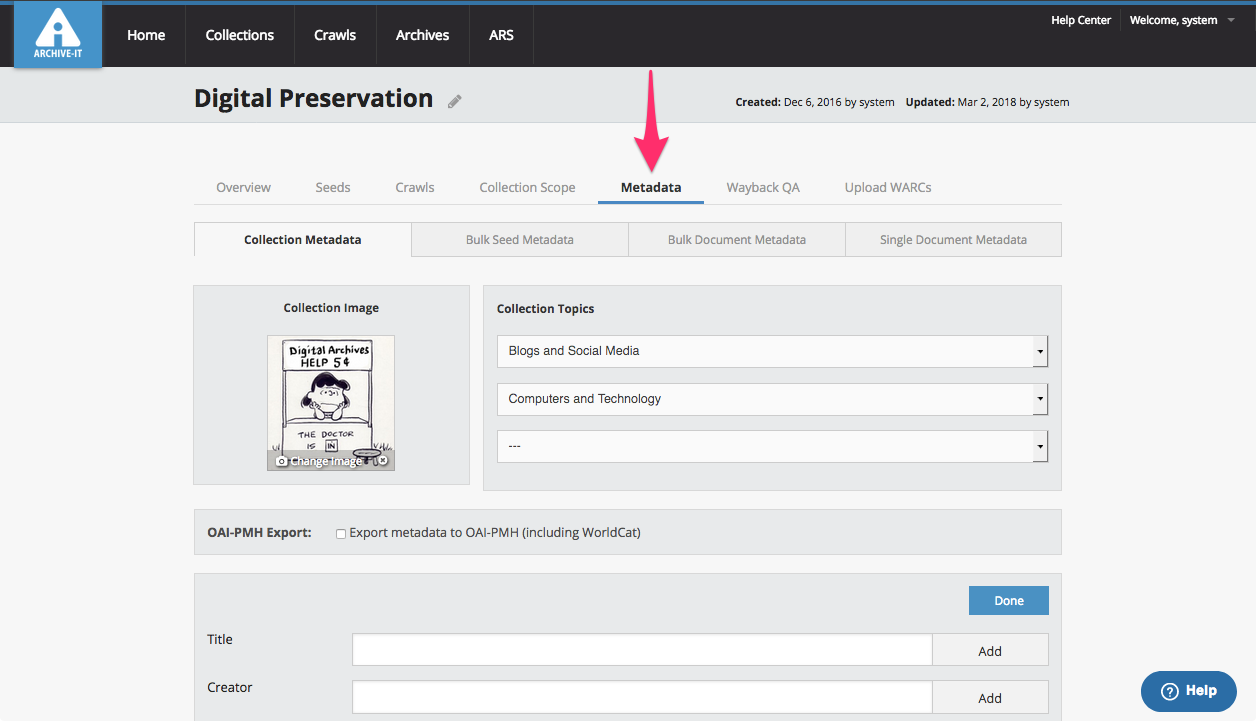The width and height of the screenshot is (1256, 721).
Task: Open the Welcome, system user menu arrow
Action: coord(1230,20)
